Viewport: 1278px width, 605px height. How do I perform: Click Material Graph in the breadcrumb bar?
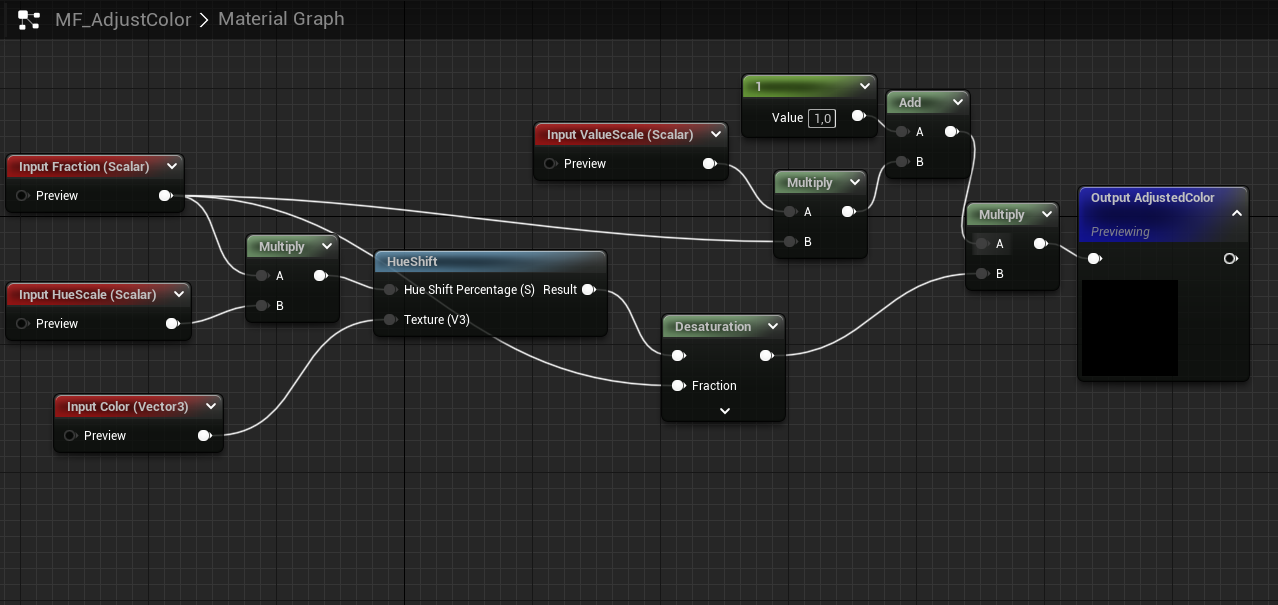[x=280, y=18]
